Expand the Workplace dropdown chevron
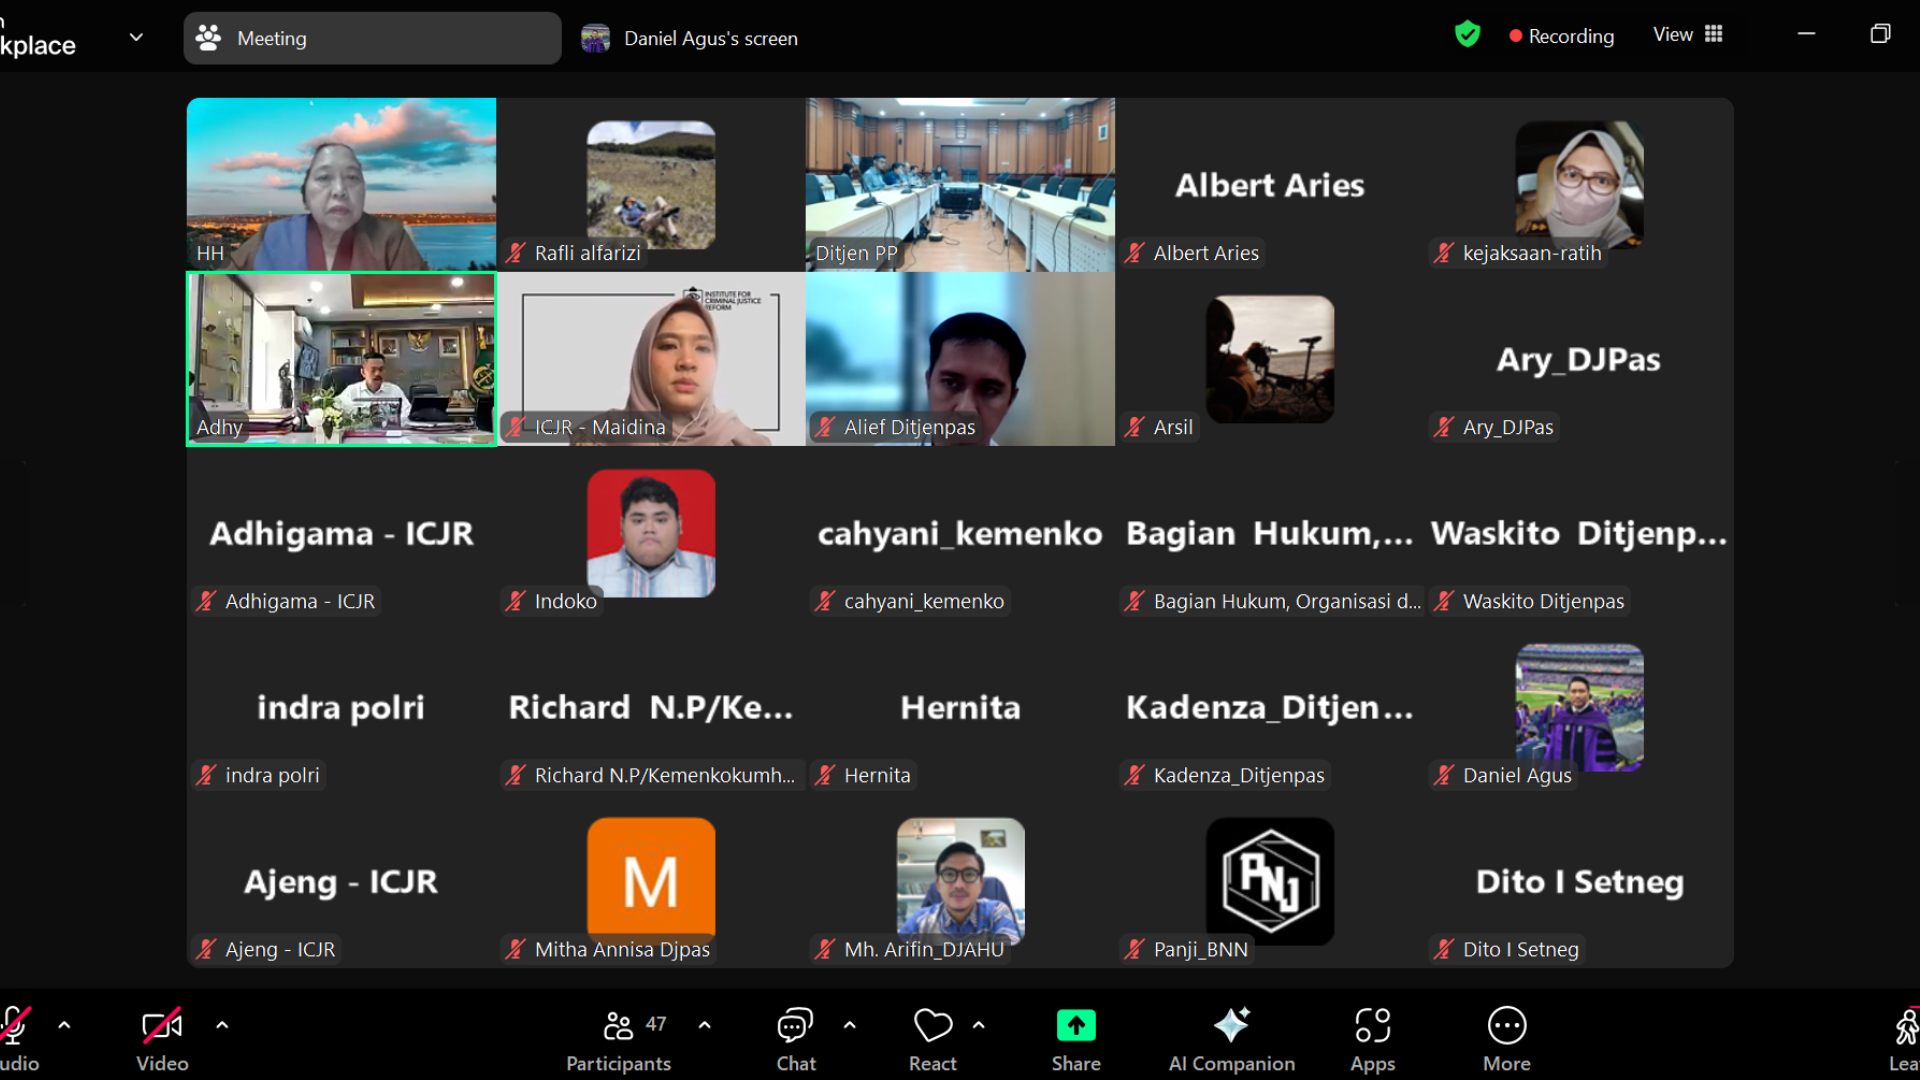This screenshot has width=1920, height=1080. pyautogui.click(x=137, y=38)
